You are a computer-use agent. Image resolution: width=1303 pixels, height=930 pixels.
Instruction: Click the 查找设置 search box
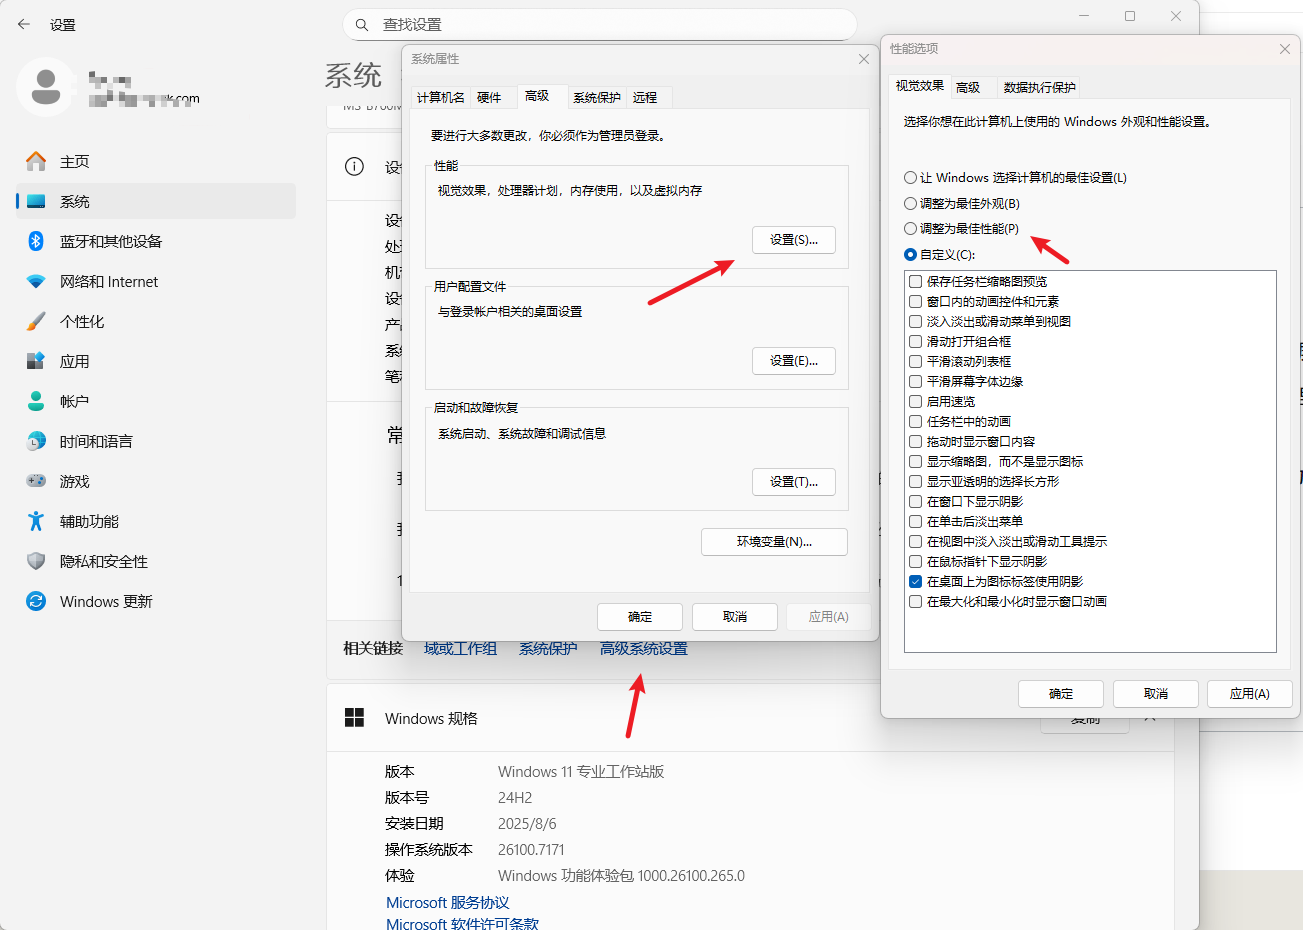tap(600, 24)
